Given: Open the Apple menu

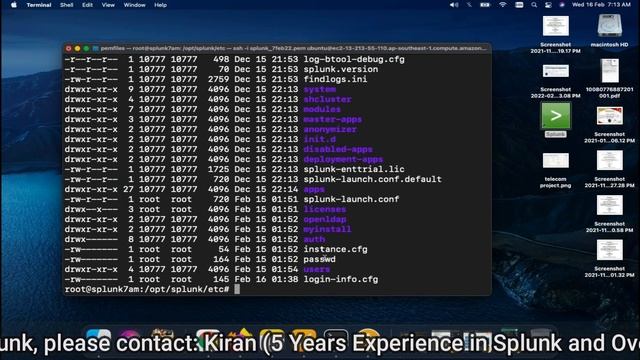Looking at the screenshot, I should [14, 5].
